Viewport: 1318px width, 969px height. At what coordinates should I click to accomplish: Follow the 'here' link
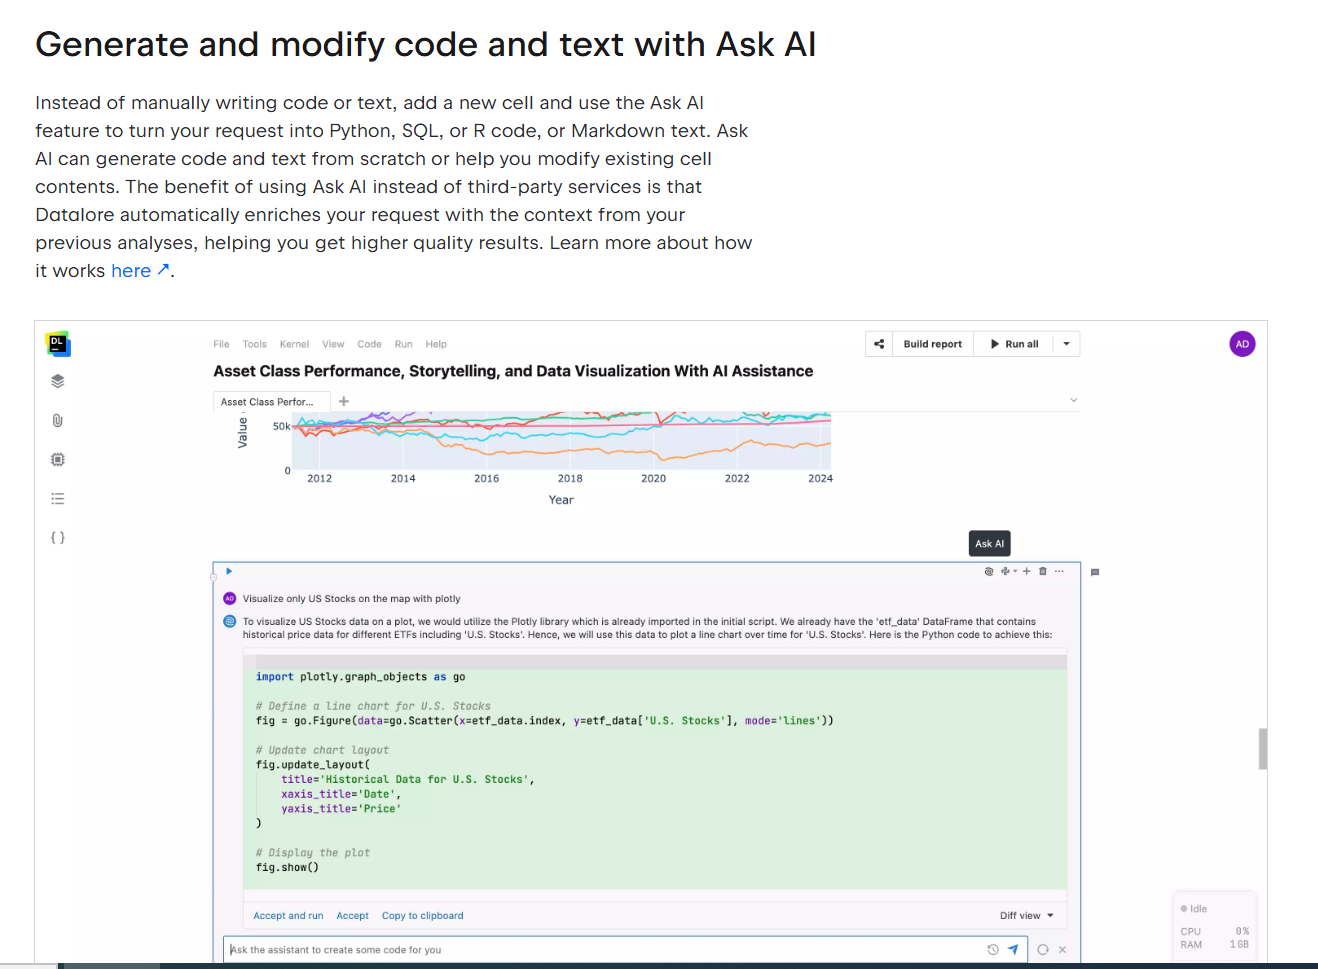140,271
